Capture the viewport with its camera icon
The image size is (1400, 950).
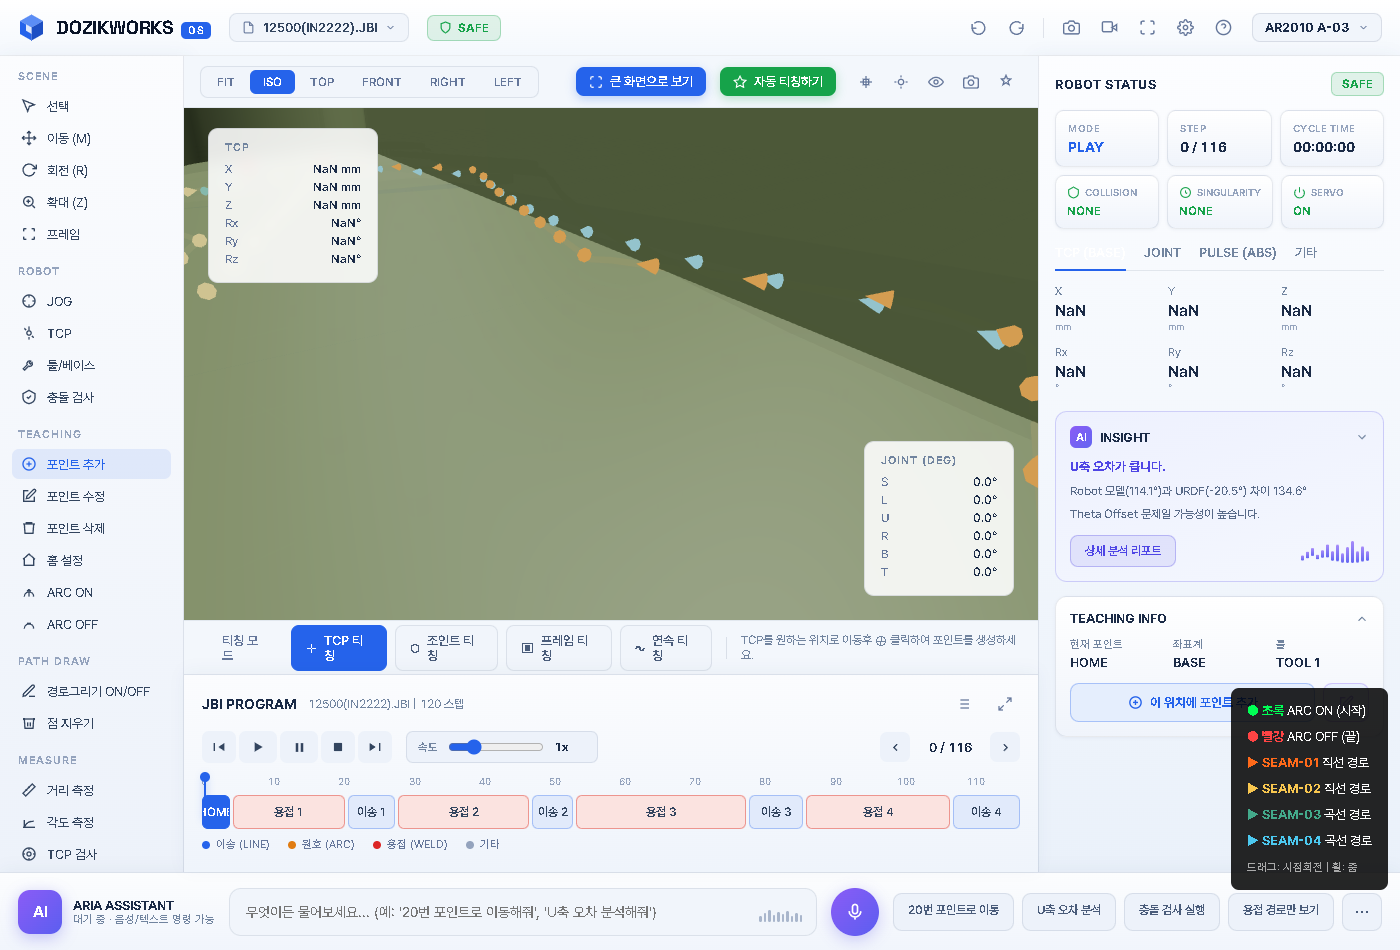pyautogui.click(x=971, y=82)
